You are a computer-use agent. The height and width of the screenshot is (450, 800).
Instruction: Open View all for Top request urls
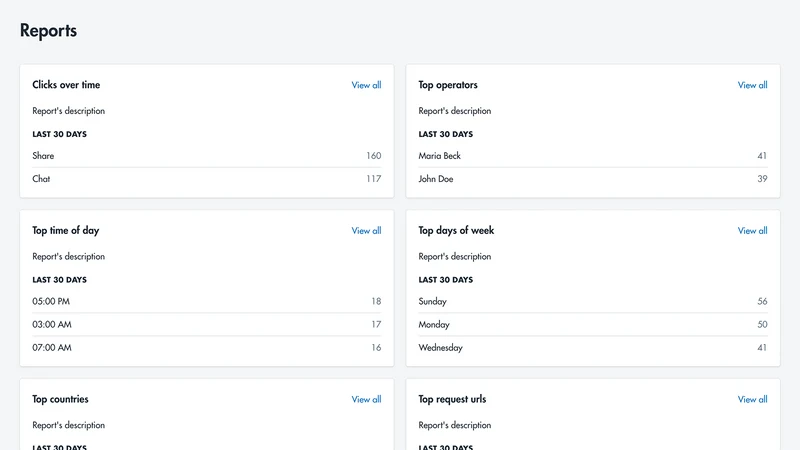[x=752, y=399]
